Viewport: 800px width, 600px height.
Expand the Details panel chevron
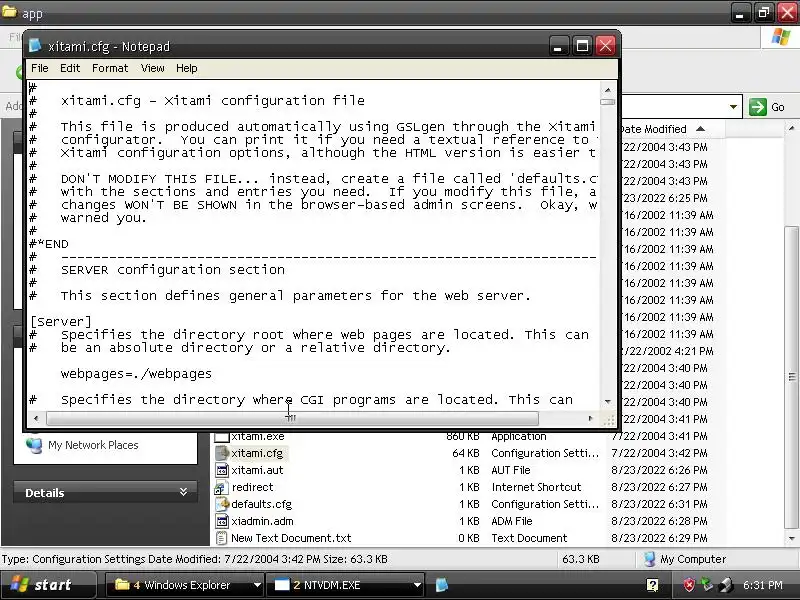[x=183, y=492]
